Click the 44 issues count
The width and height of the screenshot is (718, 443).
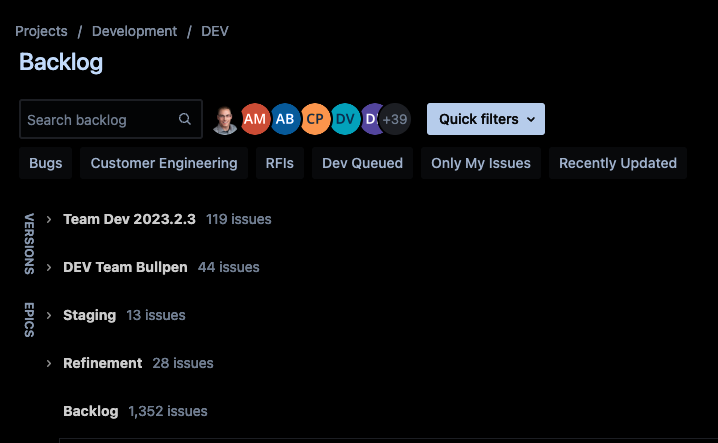(x=228, y=268)
